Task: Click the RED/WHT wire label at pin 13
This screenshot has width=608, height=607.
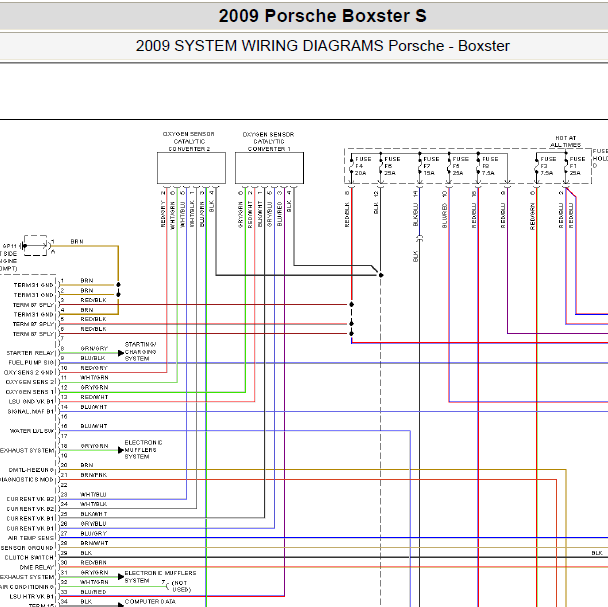Action: point(94,397)
